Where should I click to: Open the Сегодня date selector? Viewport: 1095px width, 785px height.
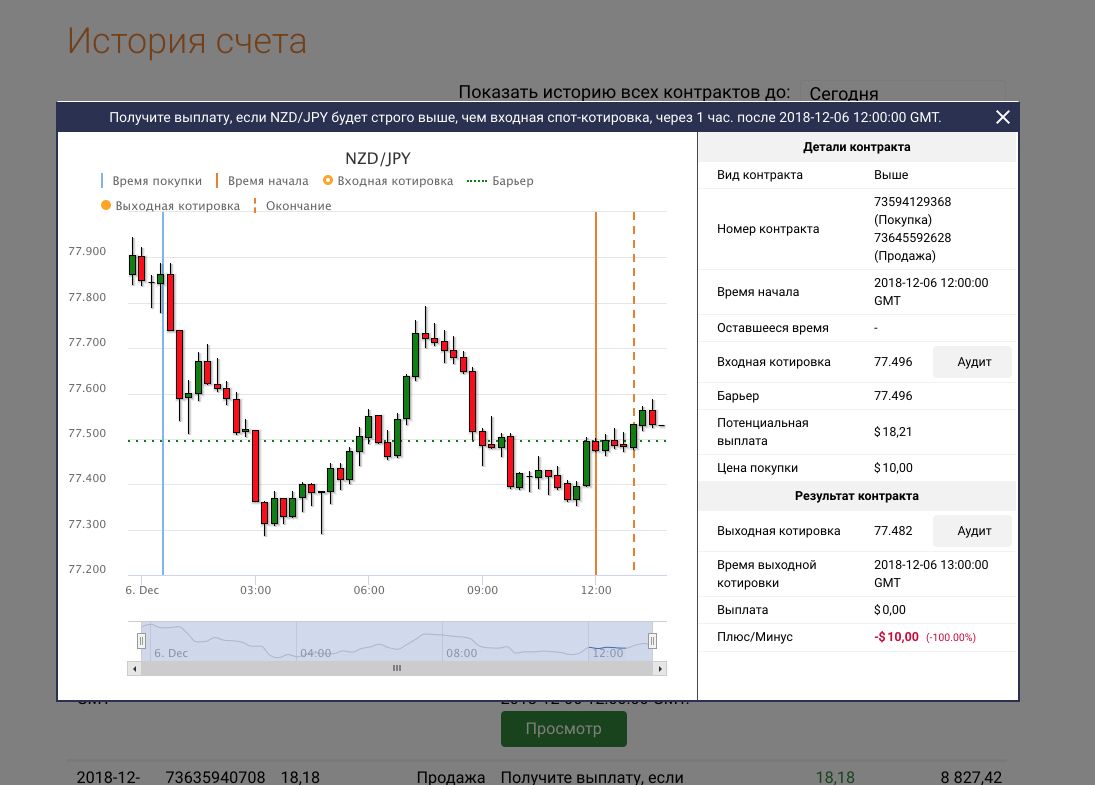(902, 93)
